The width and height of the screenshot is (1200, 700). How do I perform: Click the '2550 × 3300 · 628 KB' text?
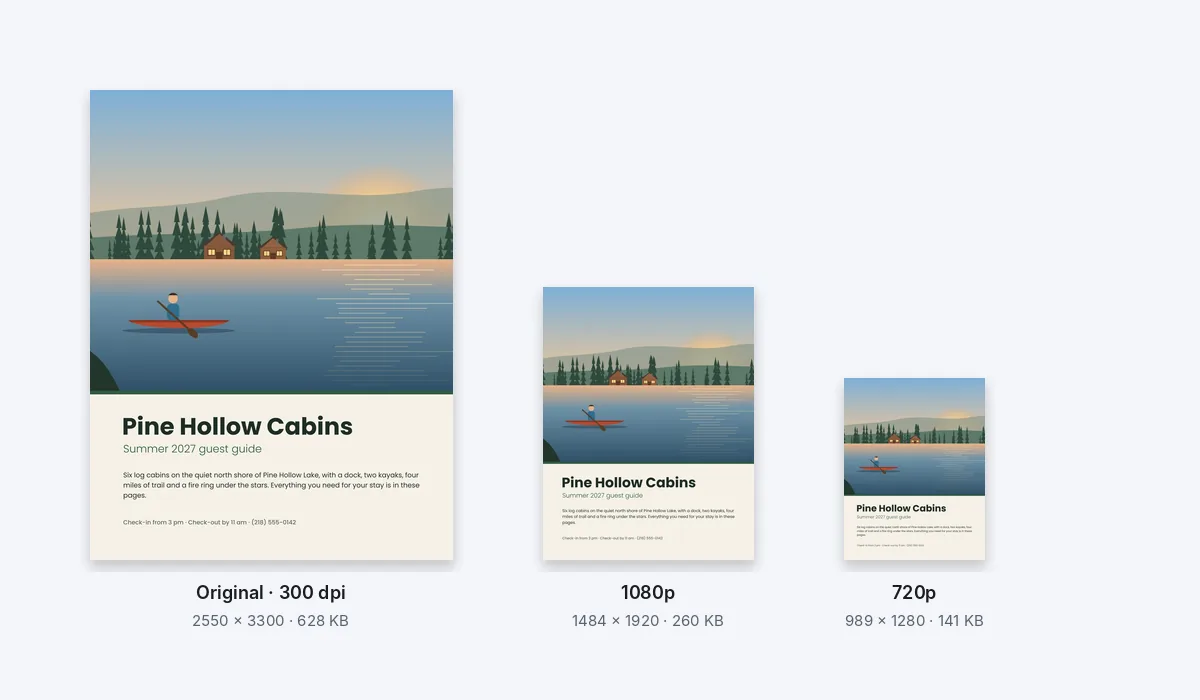[271, 621]
